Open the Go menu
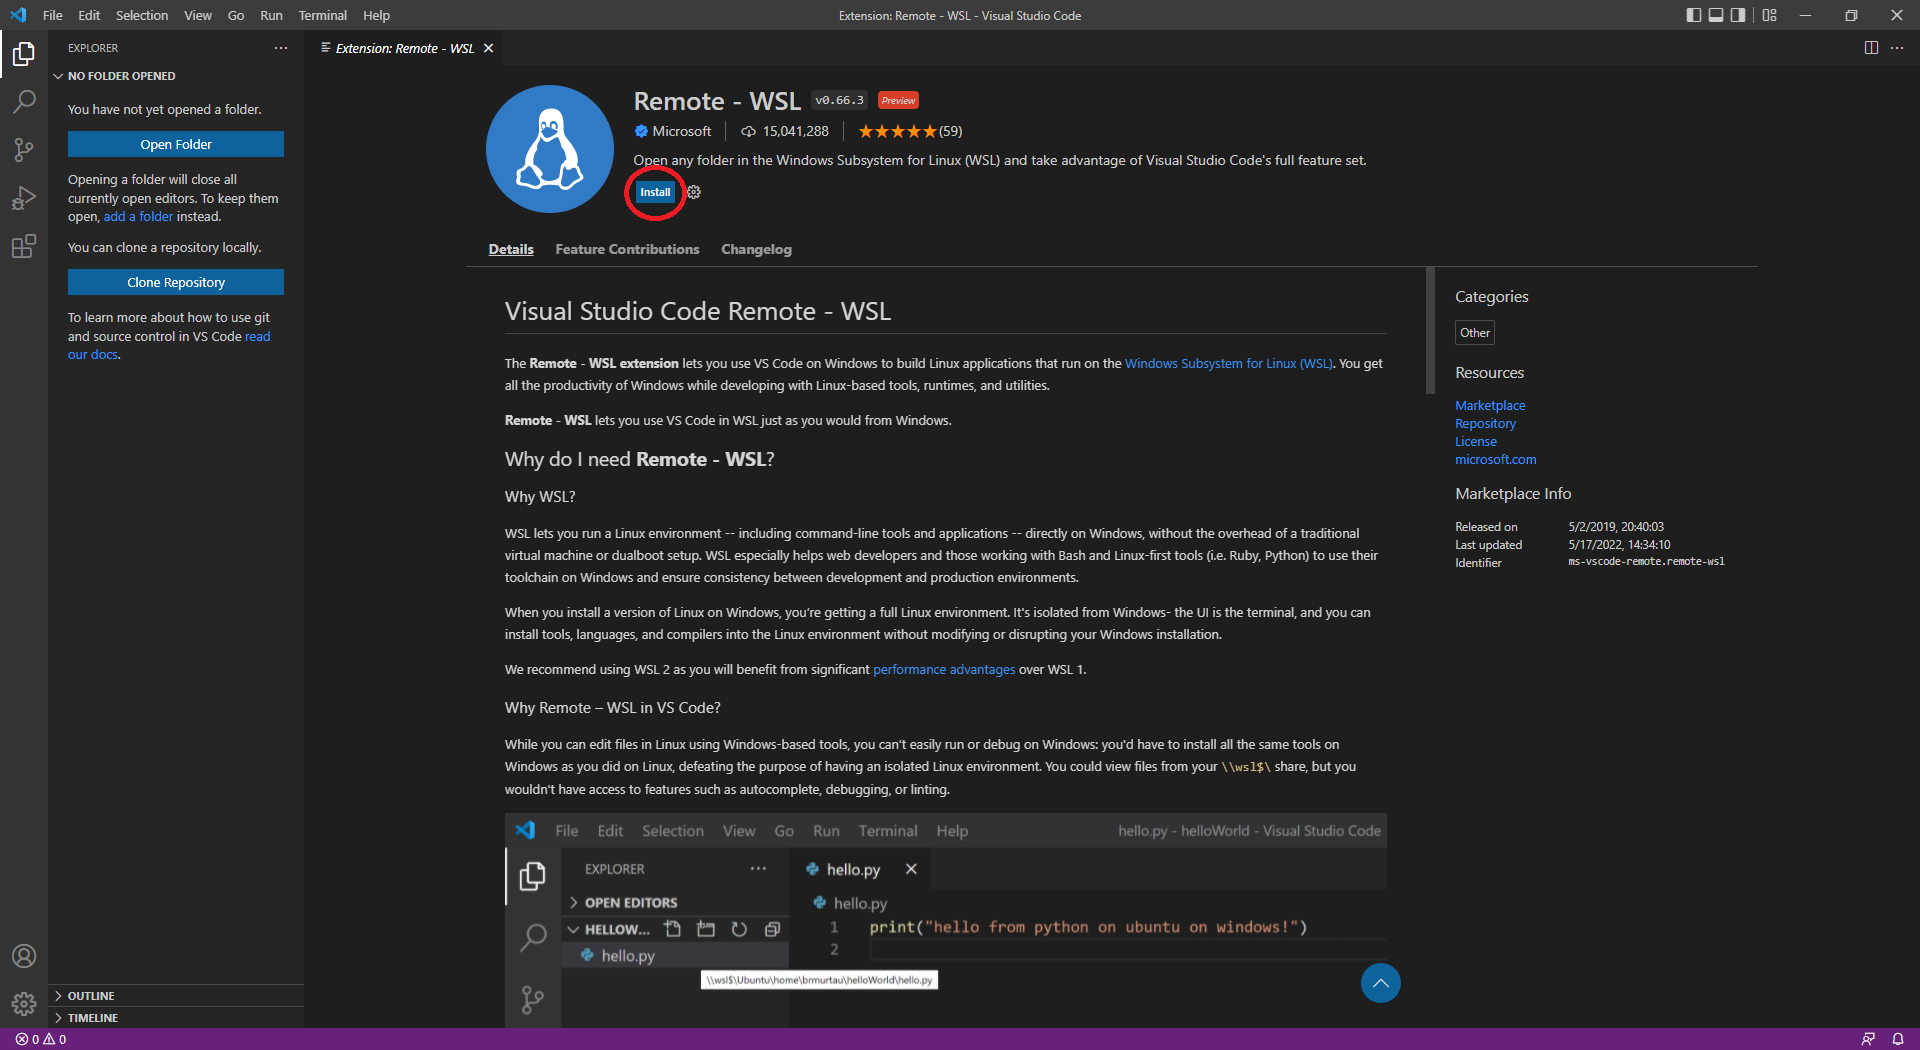 coord(236,15)
